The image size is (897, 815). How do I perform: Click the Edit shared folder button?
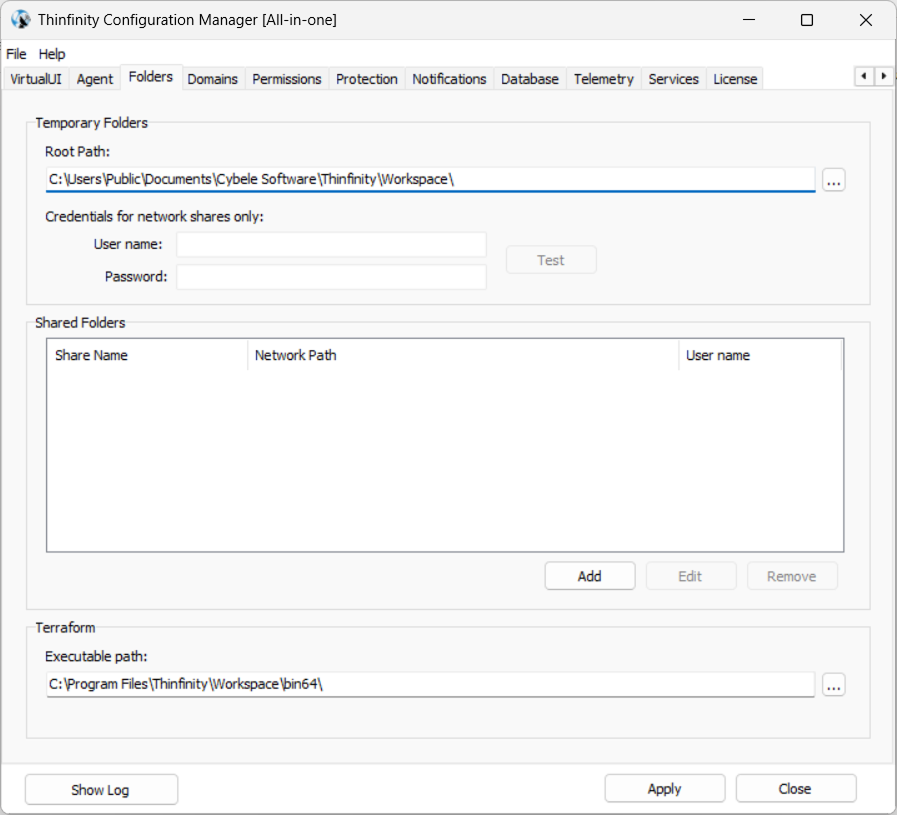click(x=690, y=576)
